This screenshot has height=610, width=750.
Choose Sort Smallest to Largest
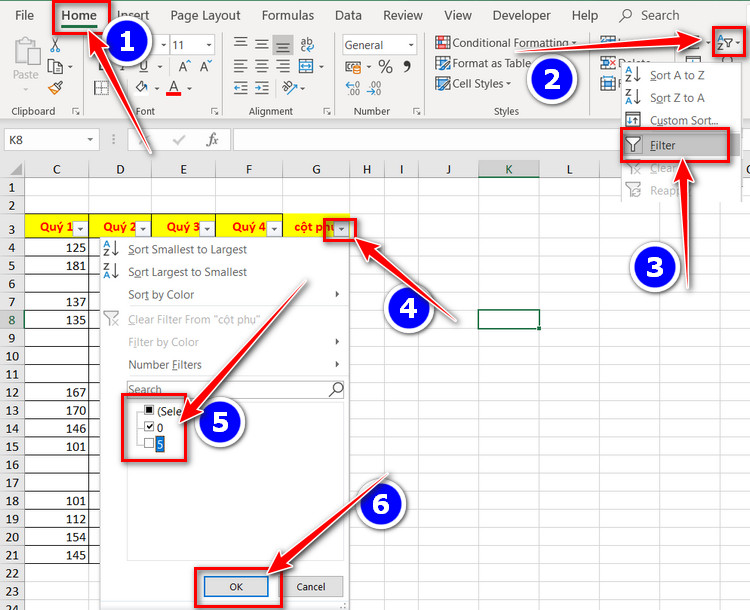187,249
